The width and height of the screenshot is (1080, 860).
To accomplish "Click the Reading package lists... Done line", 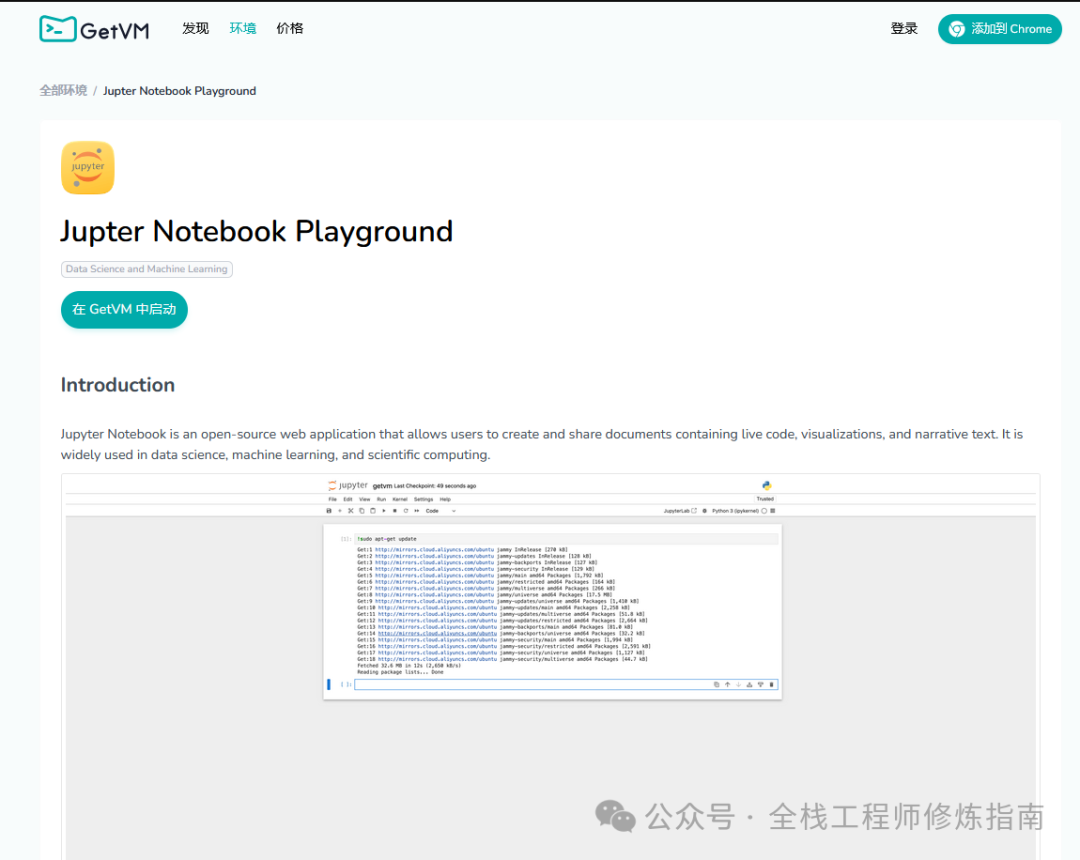I will 400,672.
